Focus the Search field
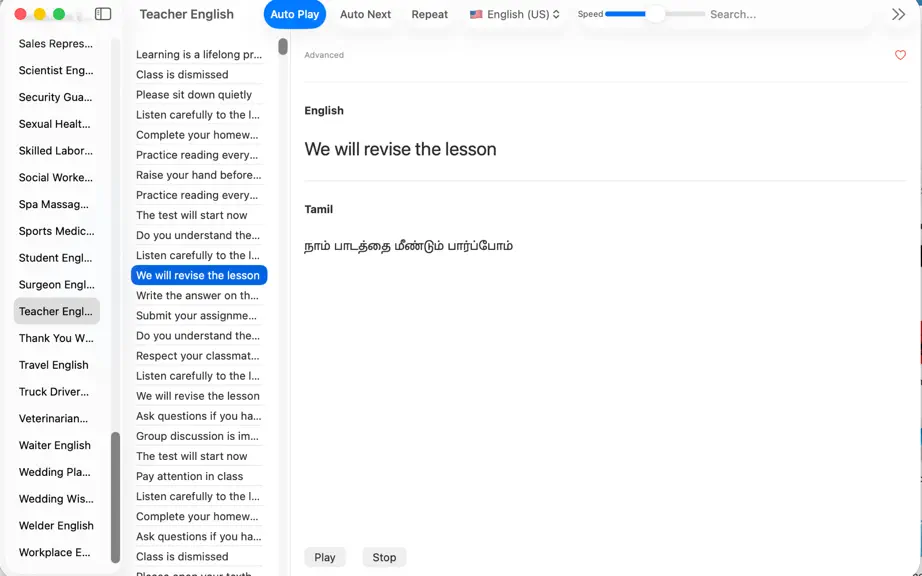 coord(788,14)
